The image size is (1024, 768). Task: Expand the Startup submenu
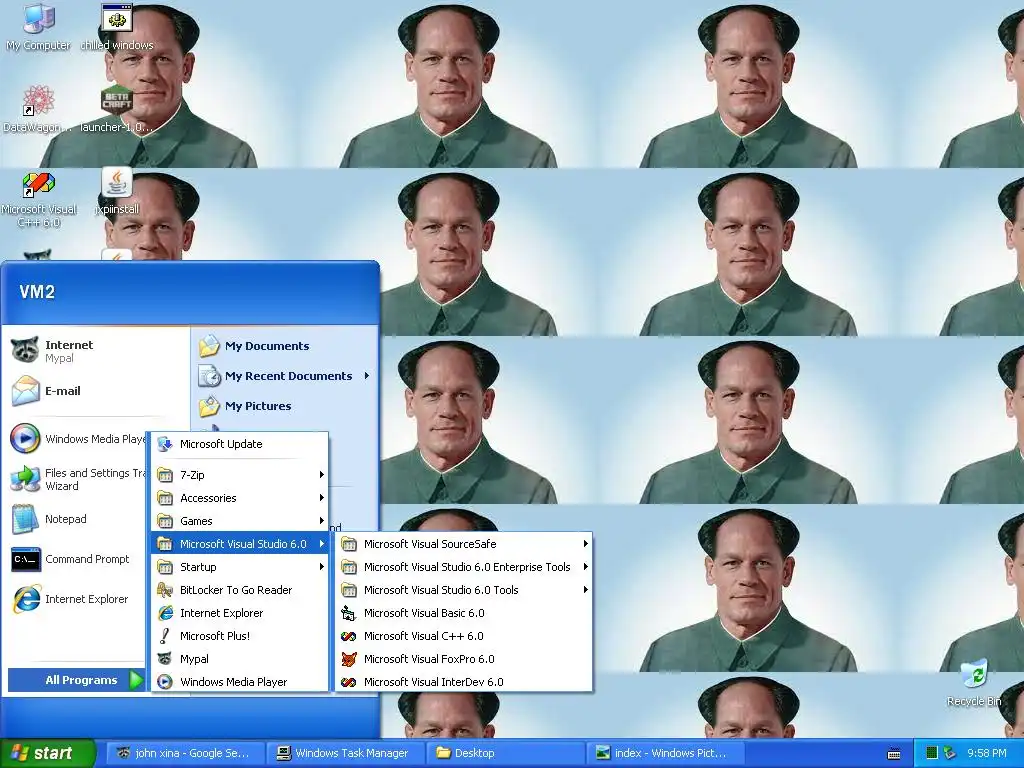pos(240,567)
